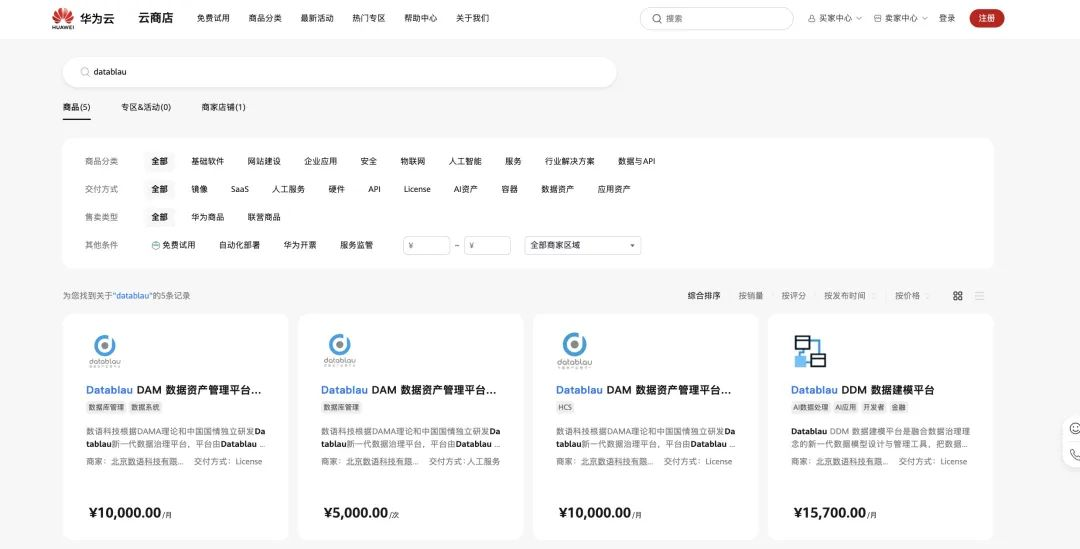Open the 买家中心 dropdown
1080x549 pixels.
(x=835, y=19)
